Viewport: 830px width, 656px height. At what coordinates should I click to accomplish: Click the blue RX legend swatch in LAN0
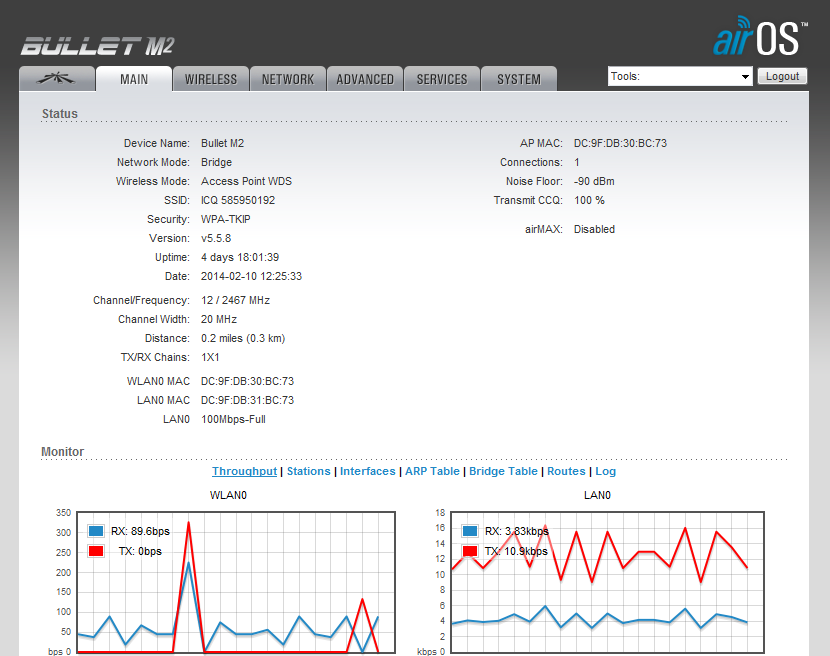point(470,531)
